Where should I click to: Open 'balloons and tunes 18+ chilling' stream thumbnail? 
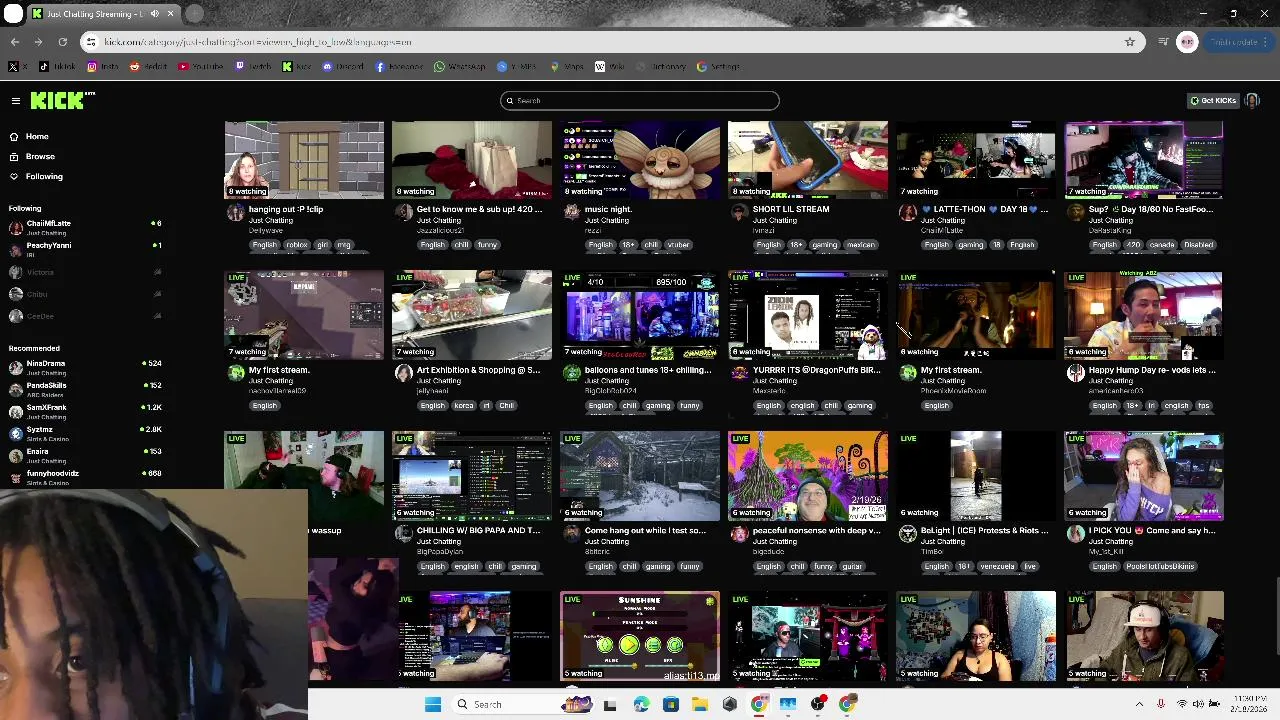(x=640, y=315)
